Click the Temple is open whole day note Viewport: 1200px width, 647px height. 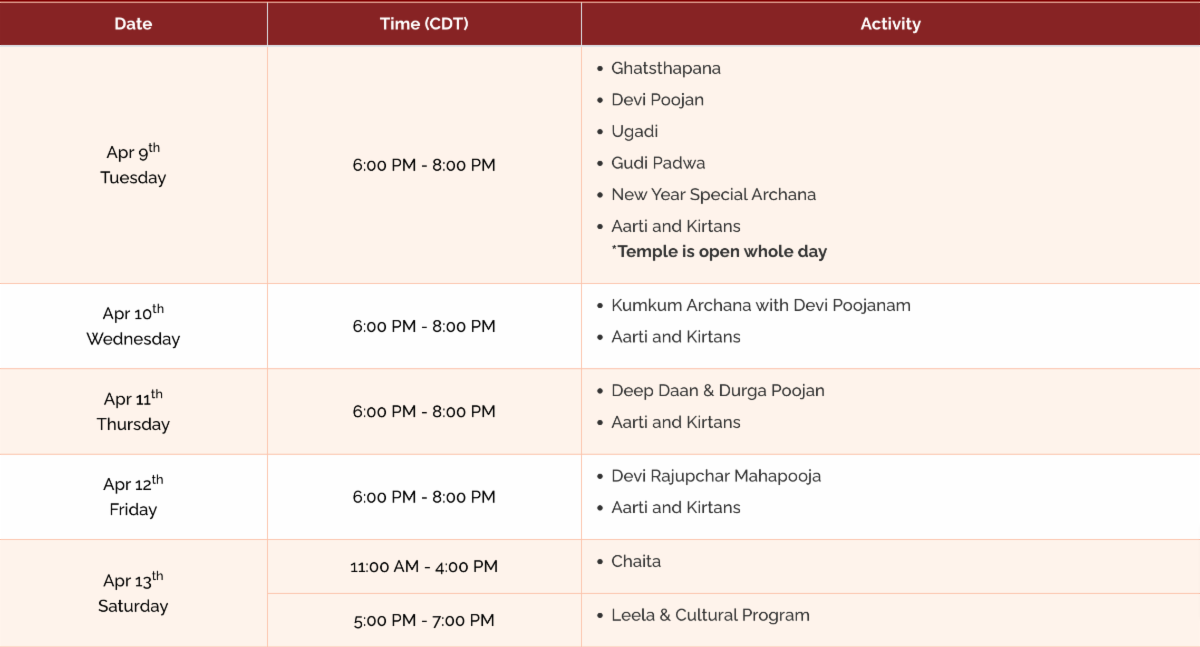(722, 251)
